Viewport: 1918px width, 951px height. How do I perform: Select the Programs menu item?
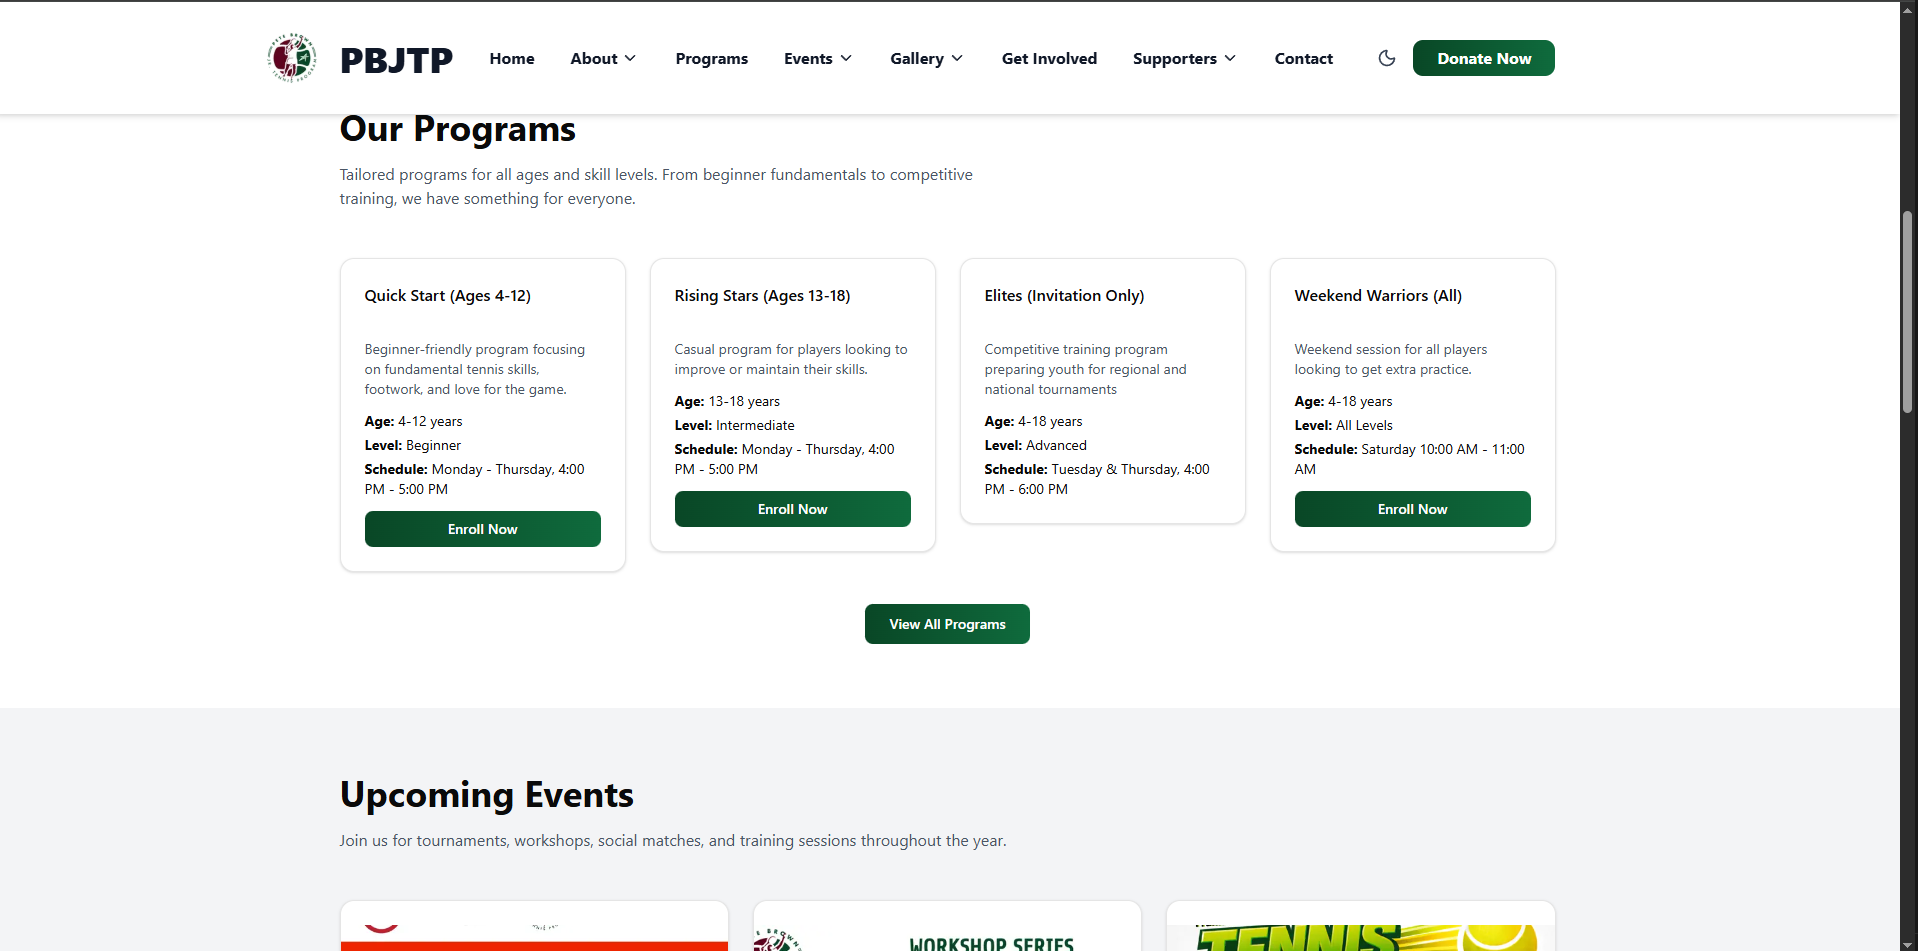tap(711, 58)
